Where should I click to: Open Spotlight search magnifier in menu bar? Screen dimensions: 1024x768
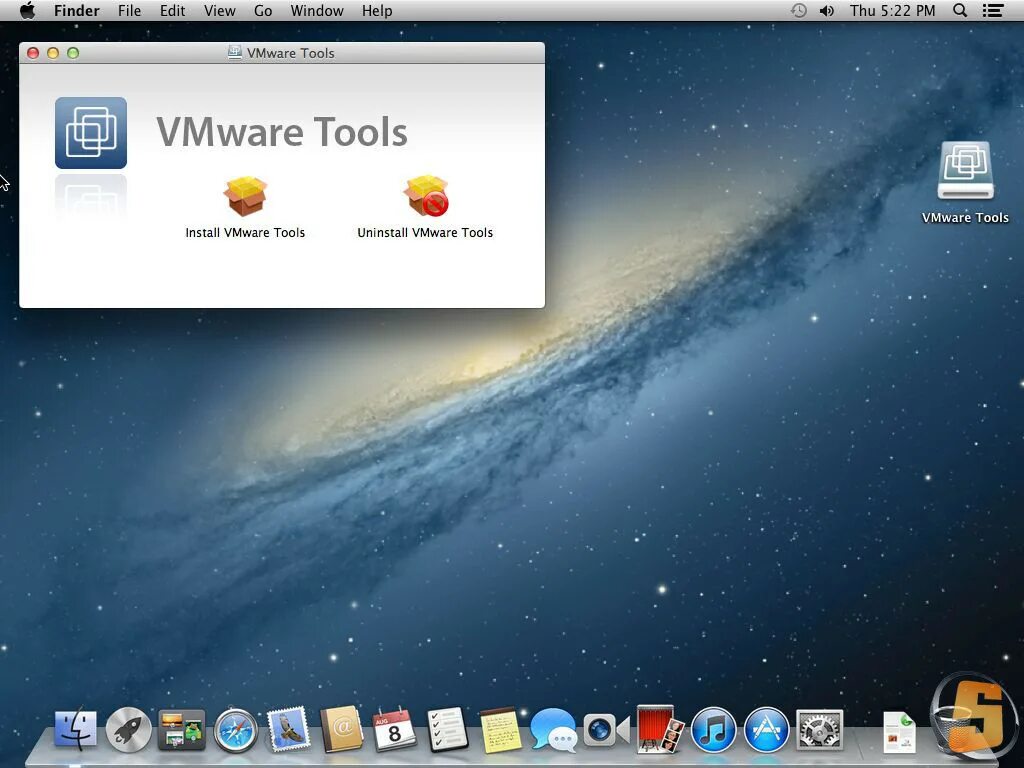point(960,10)
